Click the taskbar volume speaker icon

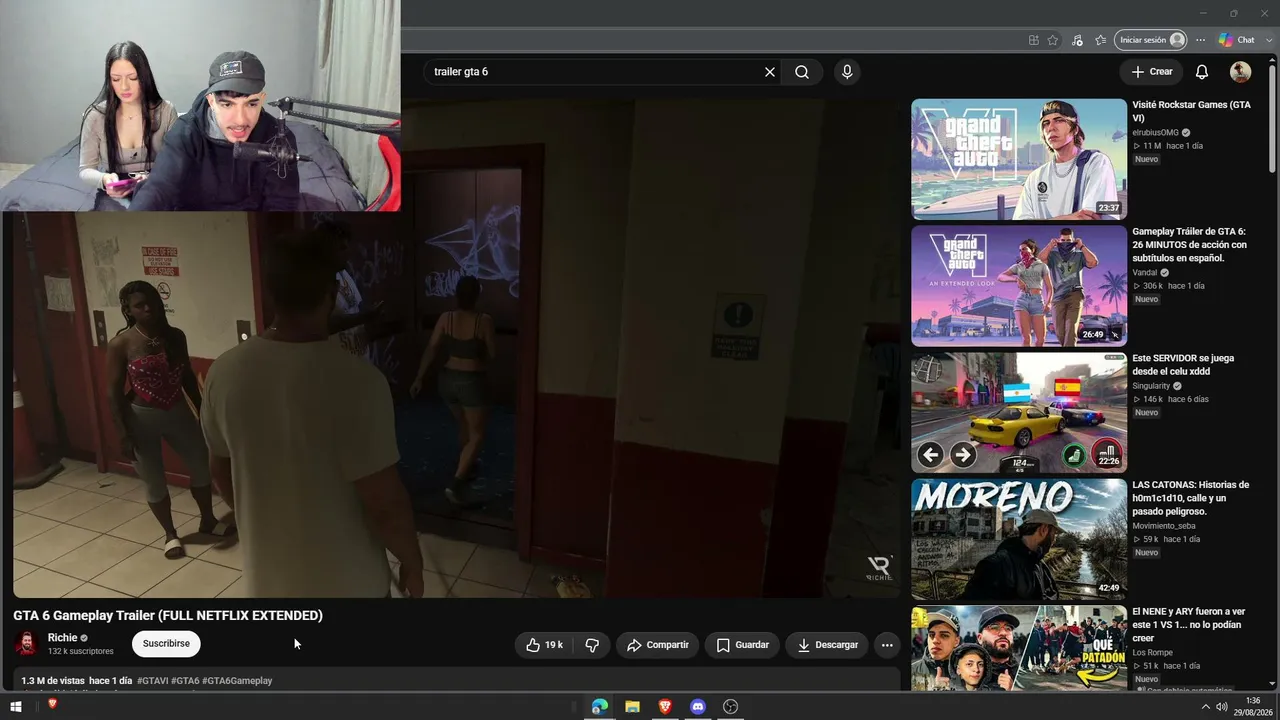(x=1221, y=707)
